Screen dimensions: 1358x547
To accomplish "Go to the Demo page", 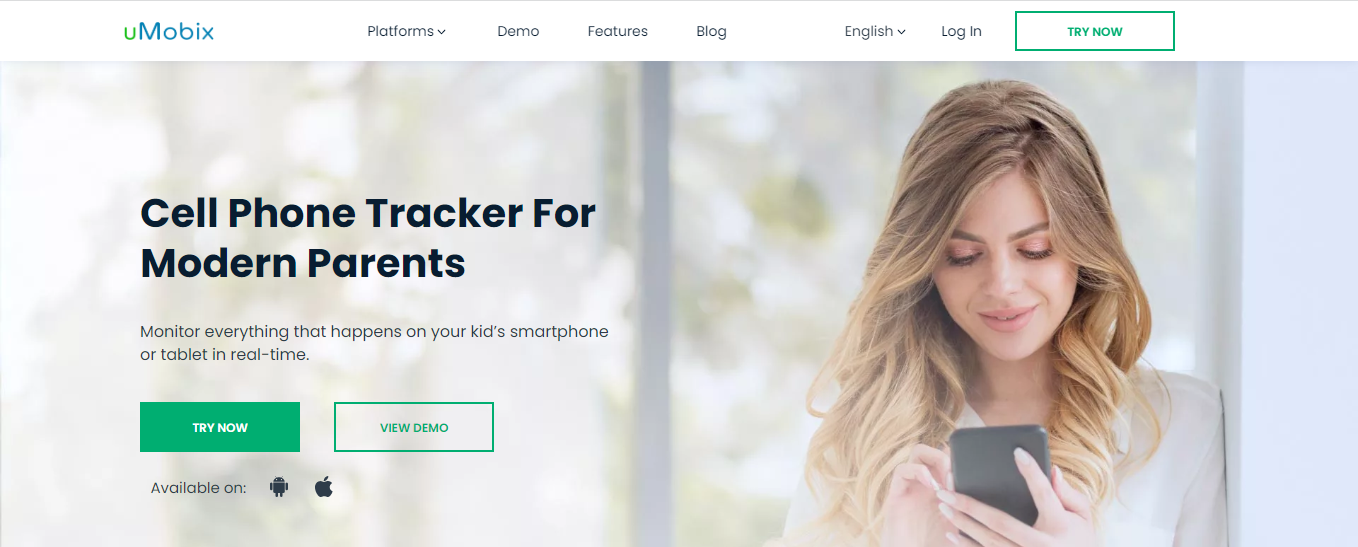I will (518, 31).
